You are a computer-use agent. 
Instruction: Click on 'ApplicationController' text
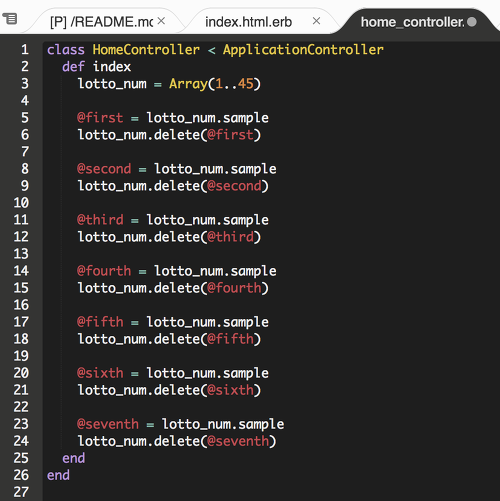pyautogui.click(x=303, y=50)
